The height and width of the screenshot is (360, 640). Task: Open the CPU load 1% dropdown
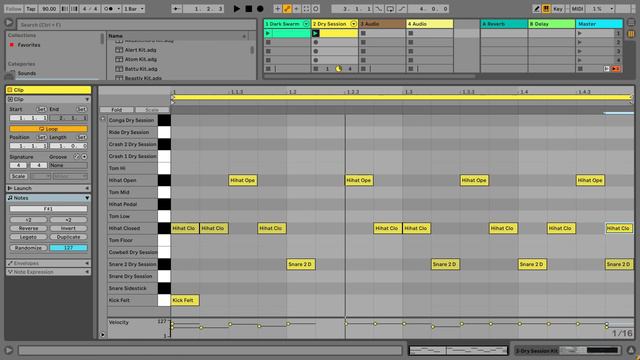[x=601, y=9]
